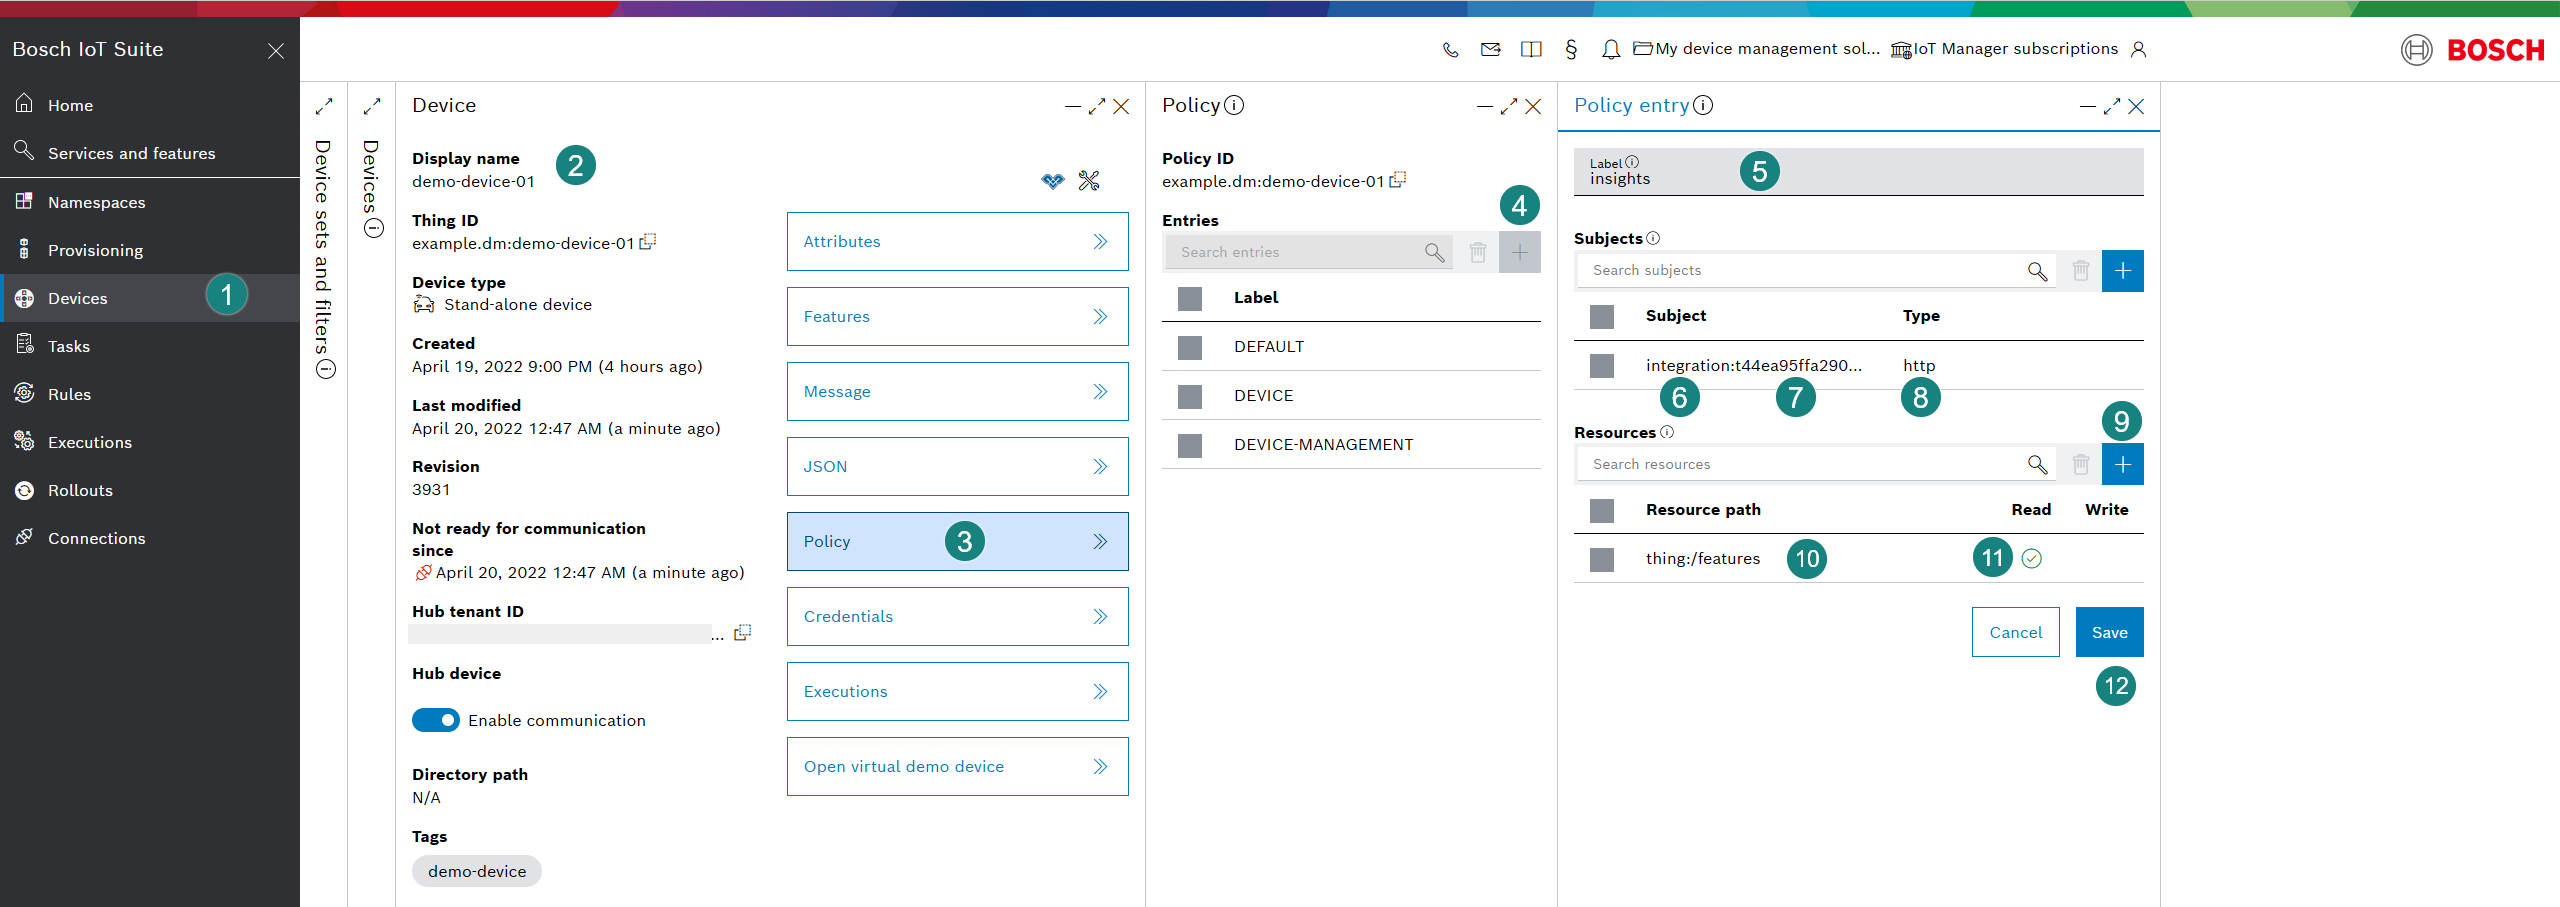
Task: Copy the Hub tenant ID
Action: [x=742, y=633]
